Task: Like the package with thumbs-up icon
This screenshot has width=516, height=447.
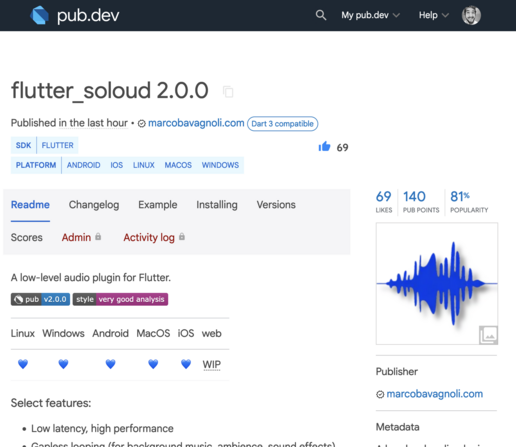Action: pos(324,146)
